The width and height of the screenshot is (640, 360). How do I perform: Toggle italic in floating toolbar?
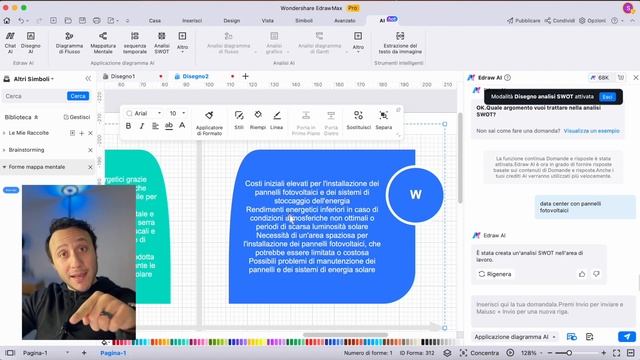pyautogui.click(x=142, y=126)
